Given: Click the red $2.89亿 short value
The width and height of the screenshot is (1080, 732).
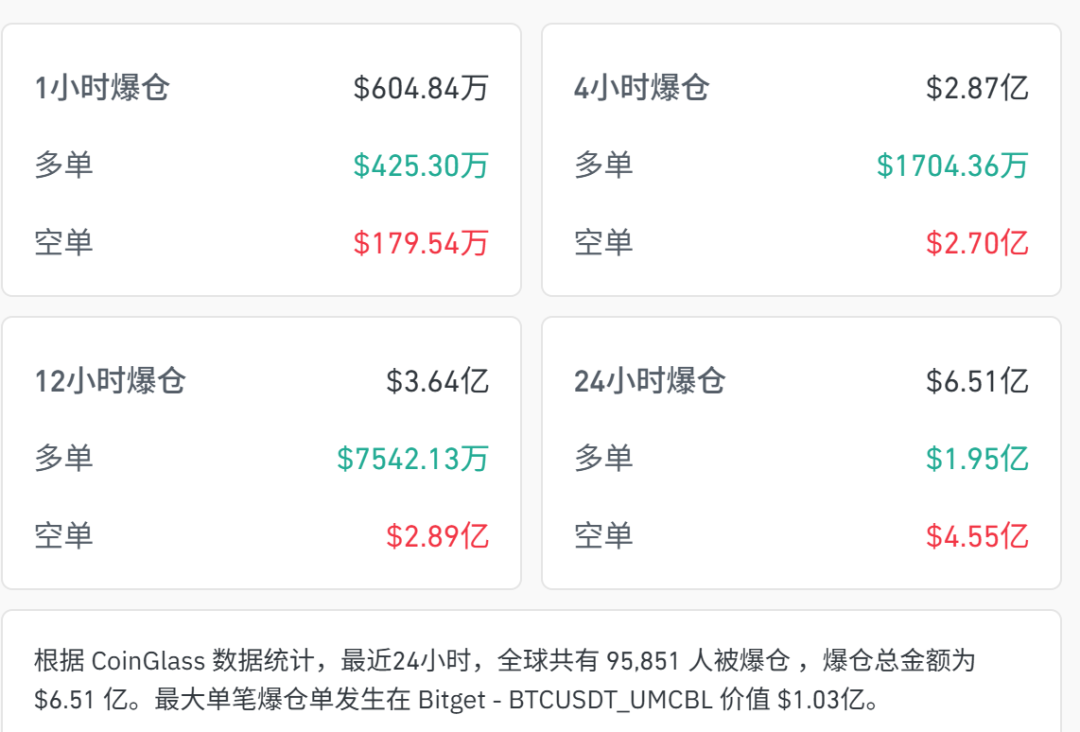Looking at the screenshot, I should pyautogui.click(x=437, y=536).
